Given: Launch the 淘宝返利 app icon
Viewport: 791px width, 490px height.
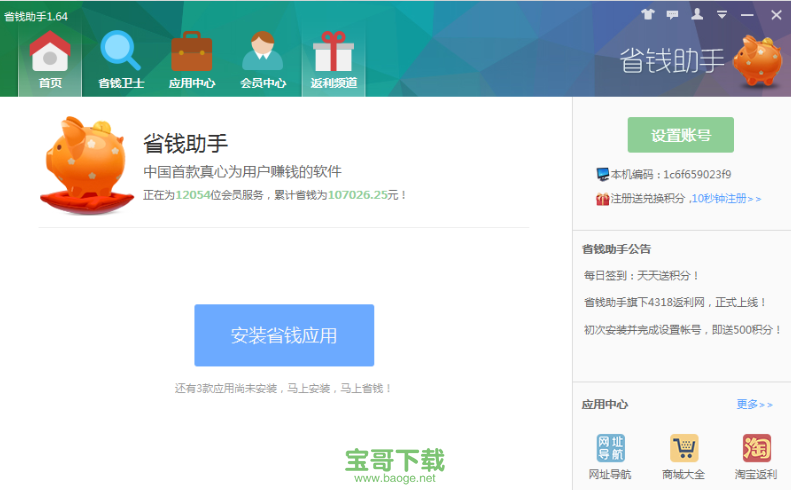Looking at the screenshot, I should pyautogui.click(x=756, y=456).
